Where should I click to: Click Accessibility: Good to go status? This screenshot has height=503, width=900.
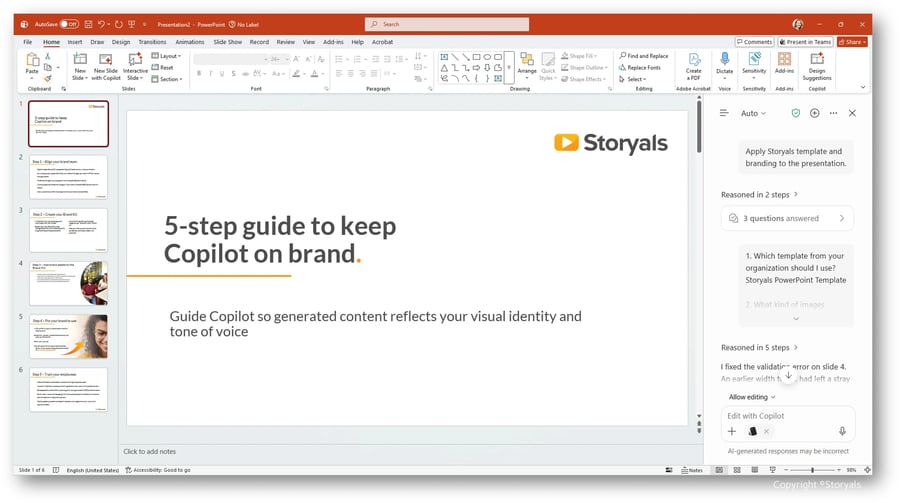158,470
